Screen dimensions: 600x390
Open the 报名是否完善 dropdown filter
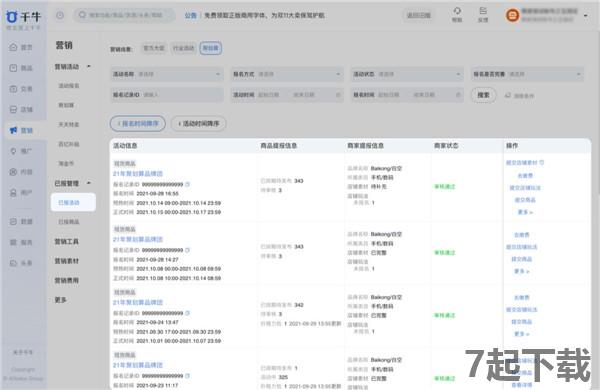click(527, 74)
